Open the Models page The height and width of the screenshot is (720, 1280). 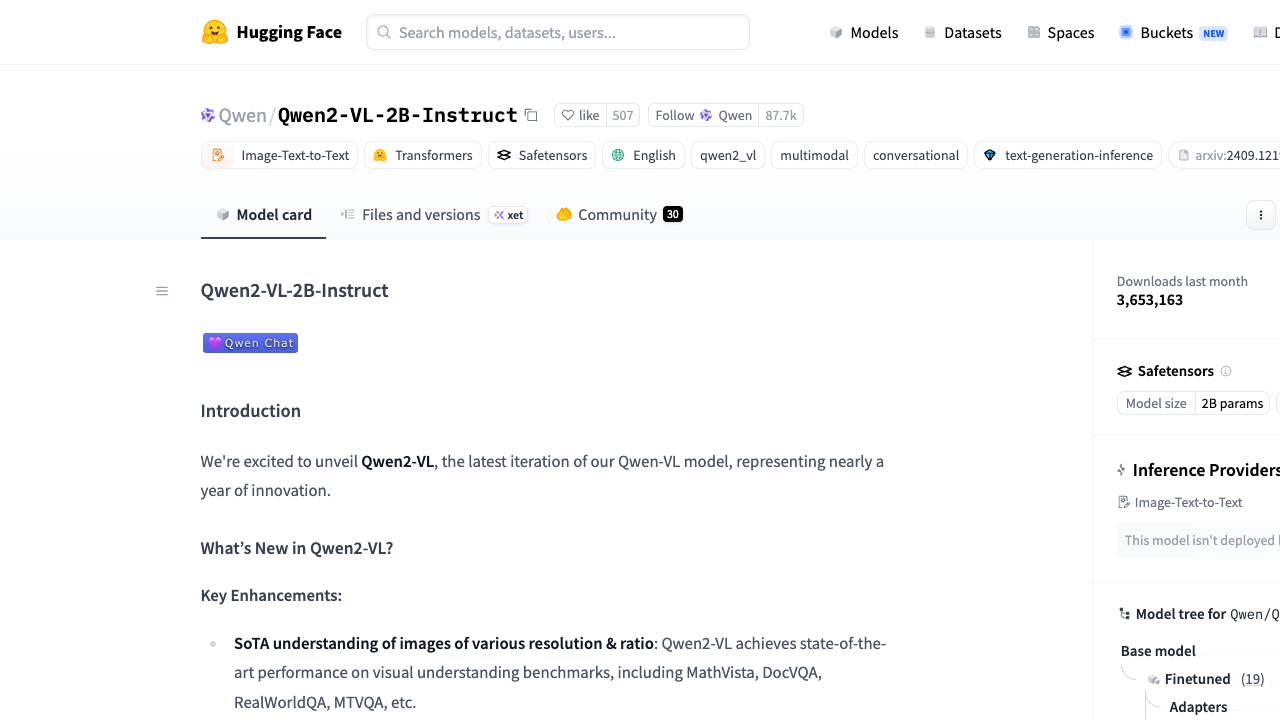864,32
